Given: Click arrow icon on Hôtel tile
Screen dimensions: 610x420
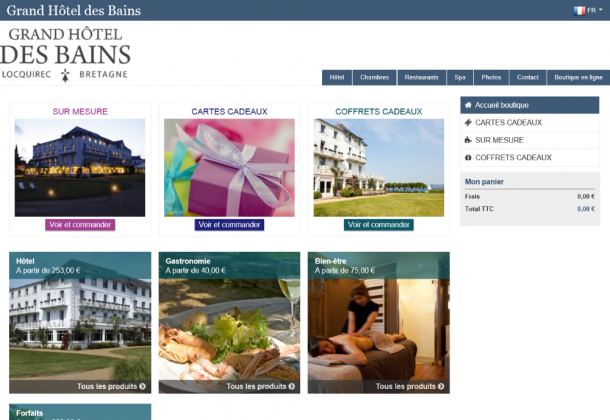Looking at the screenshot, I should [142, 386].
